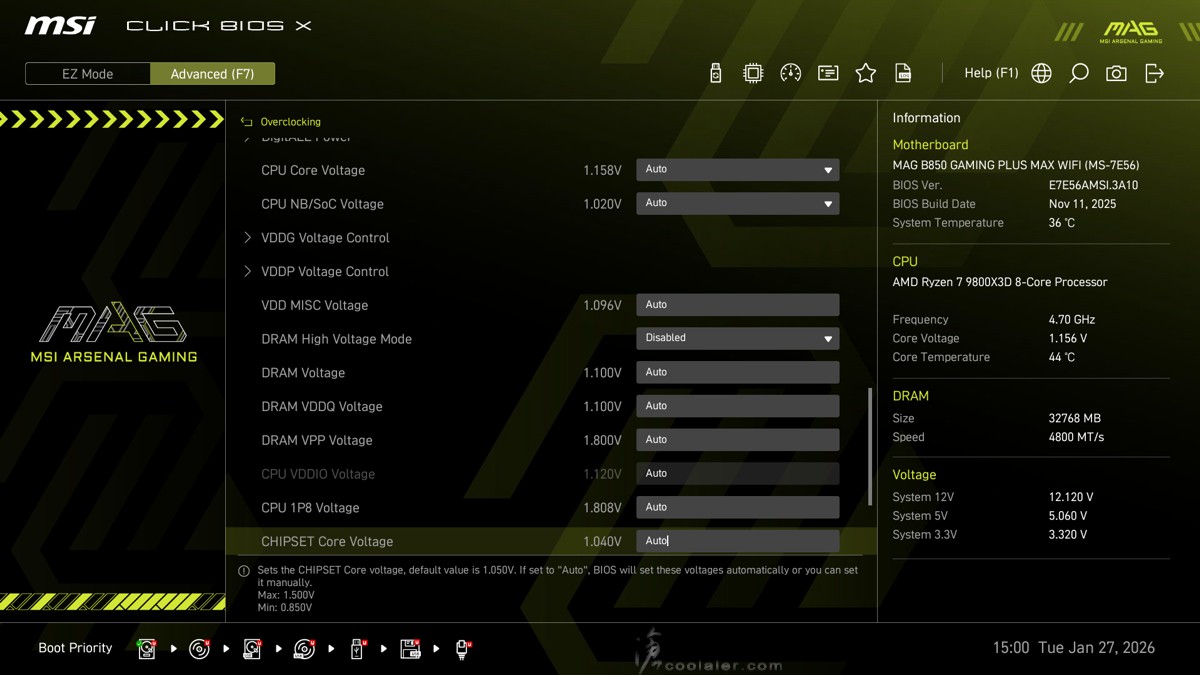Image resolution: width=1200 pixels, height=675 pixels.
Task: Open the LOG file icon
Action: 903,73
